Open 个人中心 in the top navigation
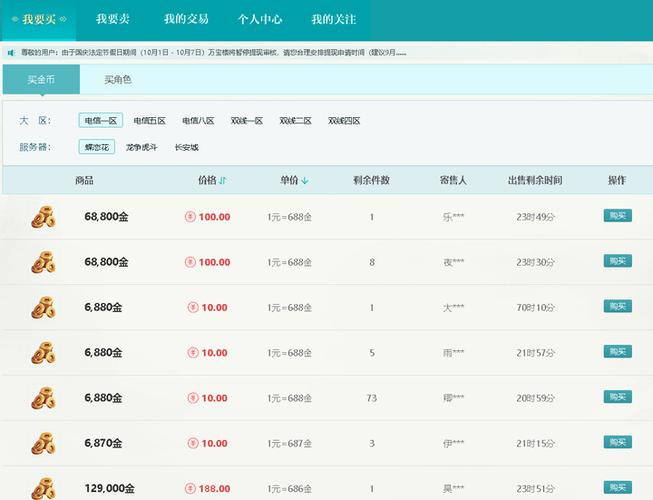The height and width of the screenshot is (500, 653). (x=260, y=19)
